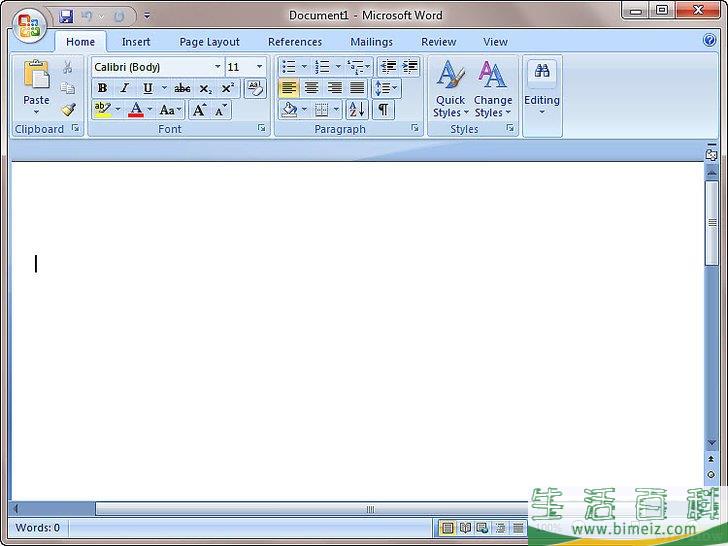Open underline style options arrow
The height and width of the screenshot is (546, 728).
pyautogui.click(x=164, y=88)
